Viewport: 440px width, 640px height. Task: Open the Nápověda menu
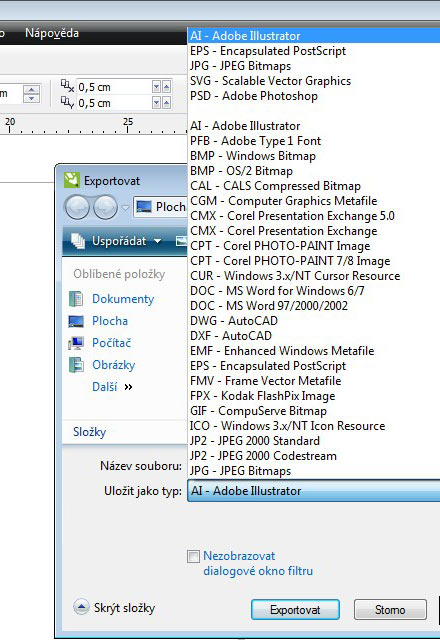52,33
